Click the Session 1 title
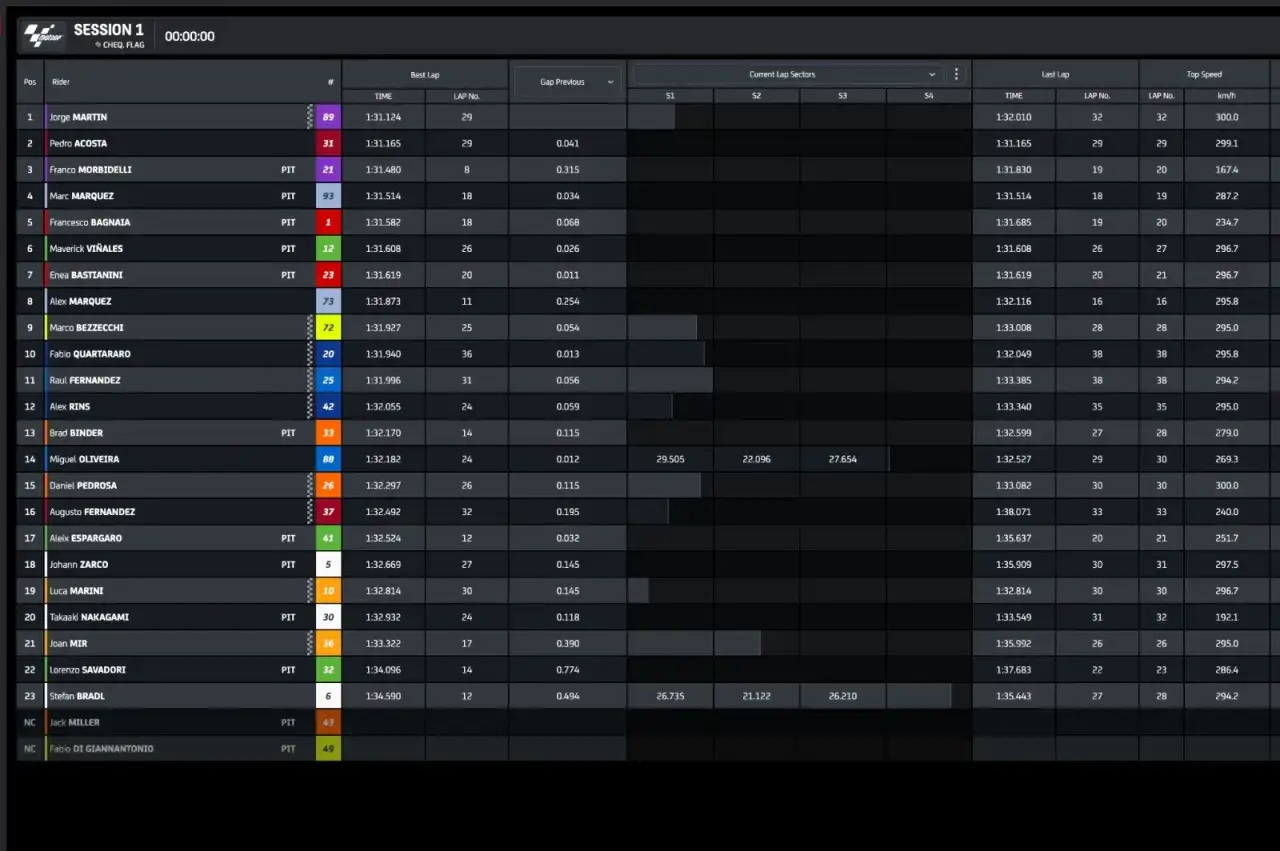This screenshot has height=851, width=1280. [108, 30]
